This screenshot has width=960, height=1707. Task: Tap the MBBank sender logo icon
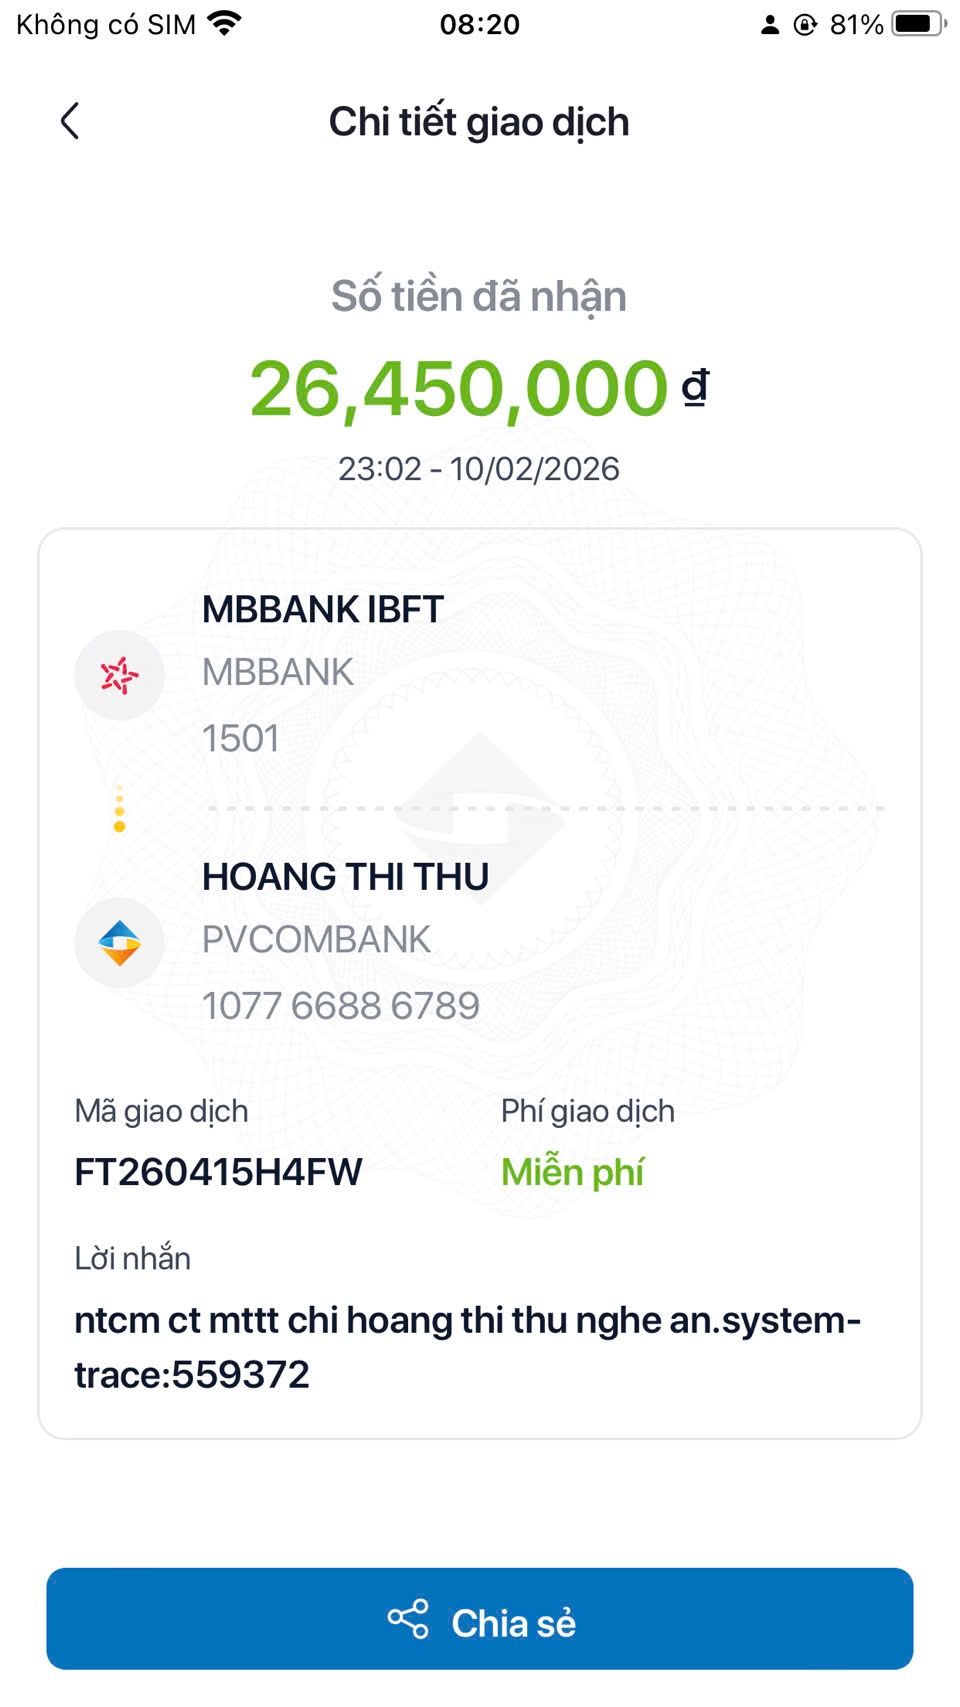click(x=120, y=675)
